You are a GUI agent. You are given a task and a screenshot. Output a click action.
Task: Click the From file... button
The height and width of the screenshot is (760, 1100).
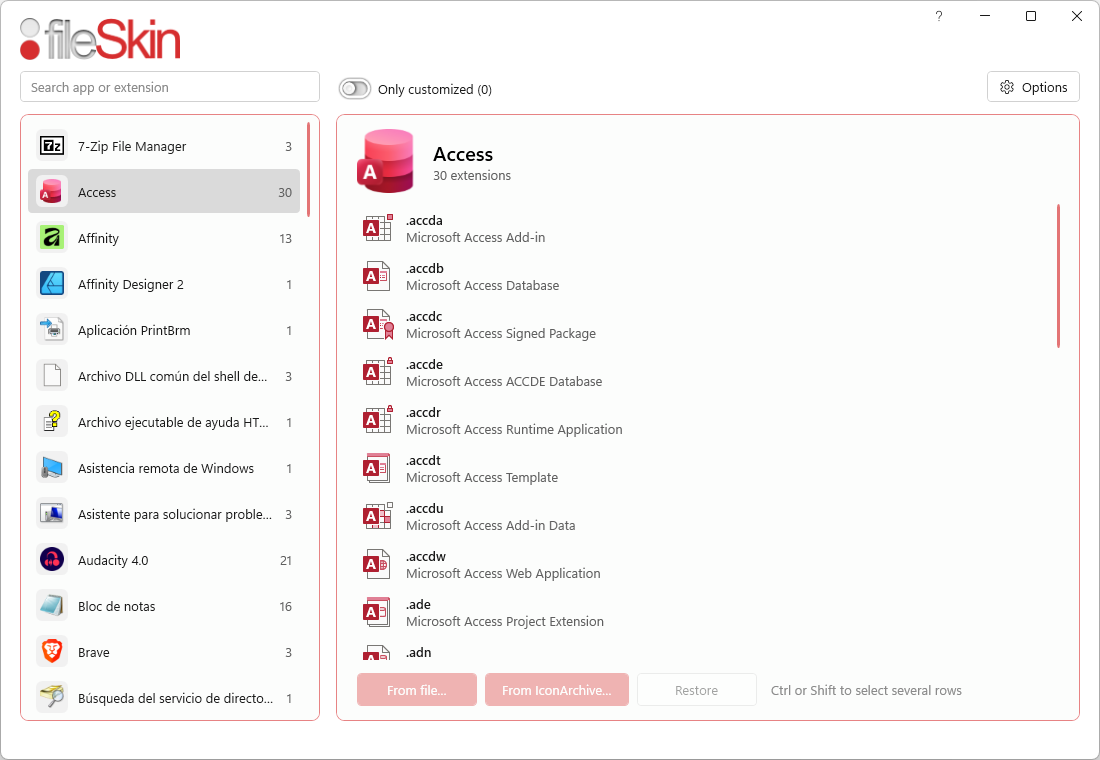click(417, 690)
